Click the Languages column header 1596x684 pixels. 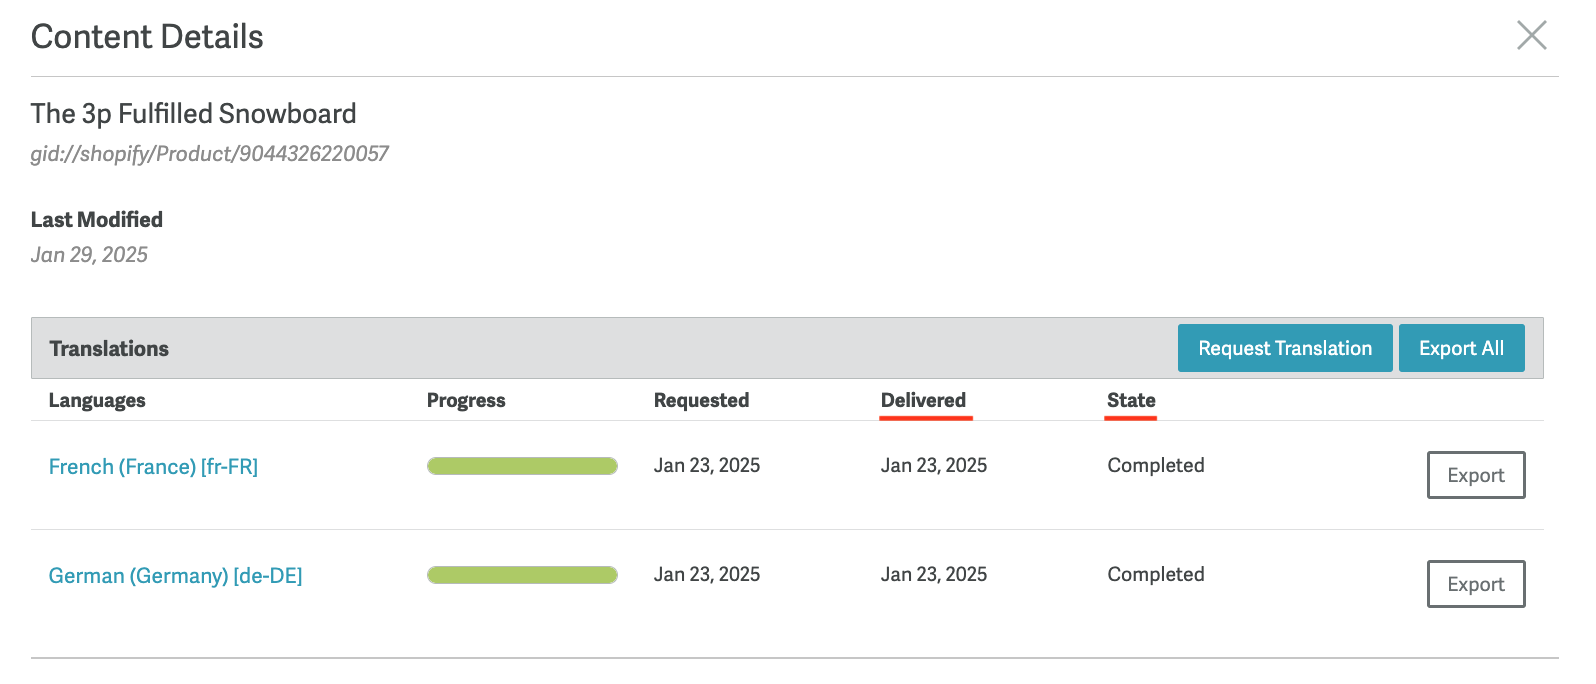coord(97,400)
